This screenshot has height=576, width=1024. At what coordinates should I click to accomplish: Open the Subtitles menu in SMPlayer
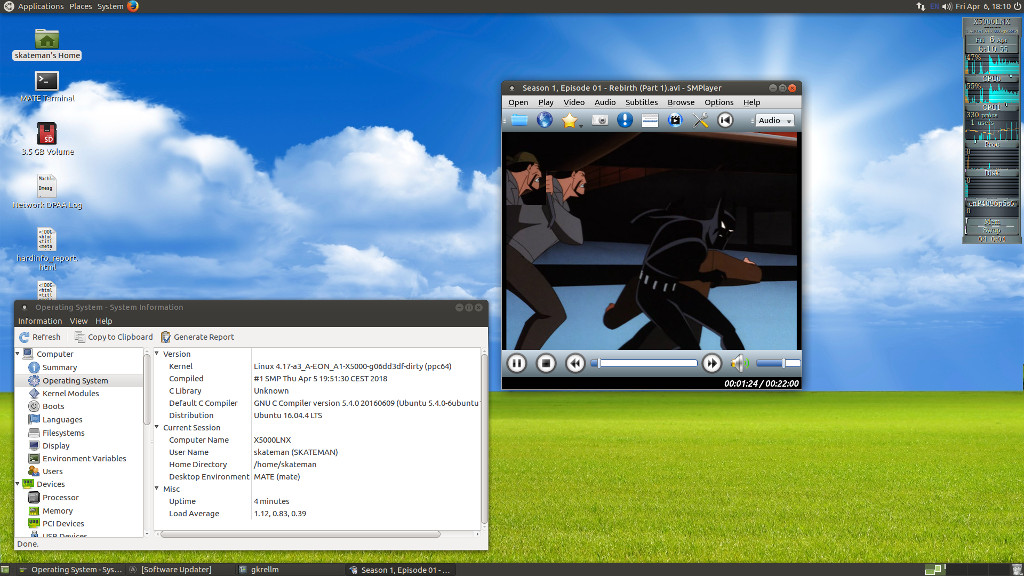641,102
